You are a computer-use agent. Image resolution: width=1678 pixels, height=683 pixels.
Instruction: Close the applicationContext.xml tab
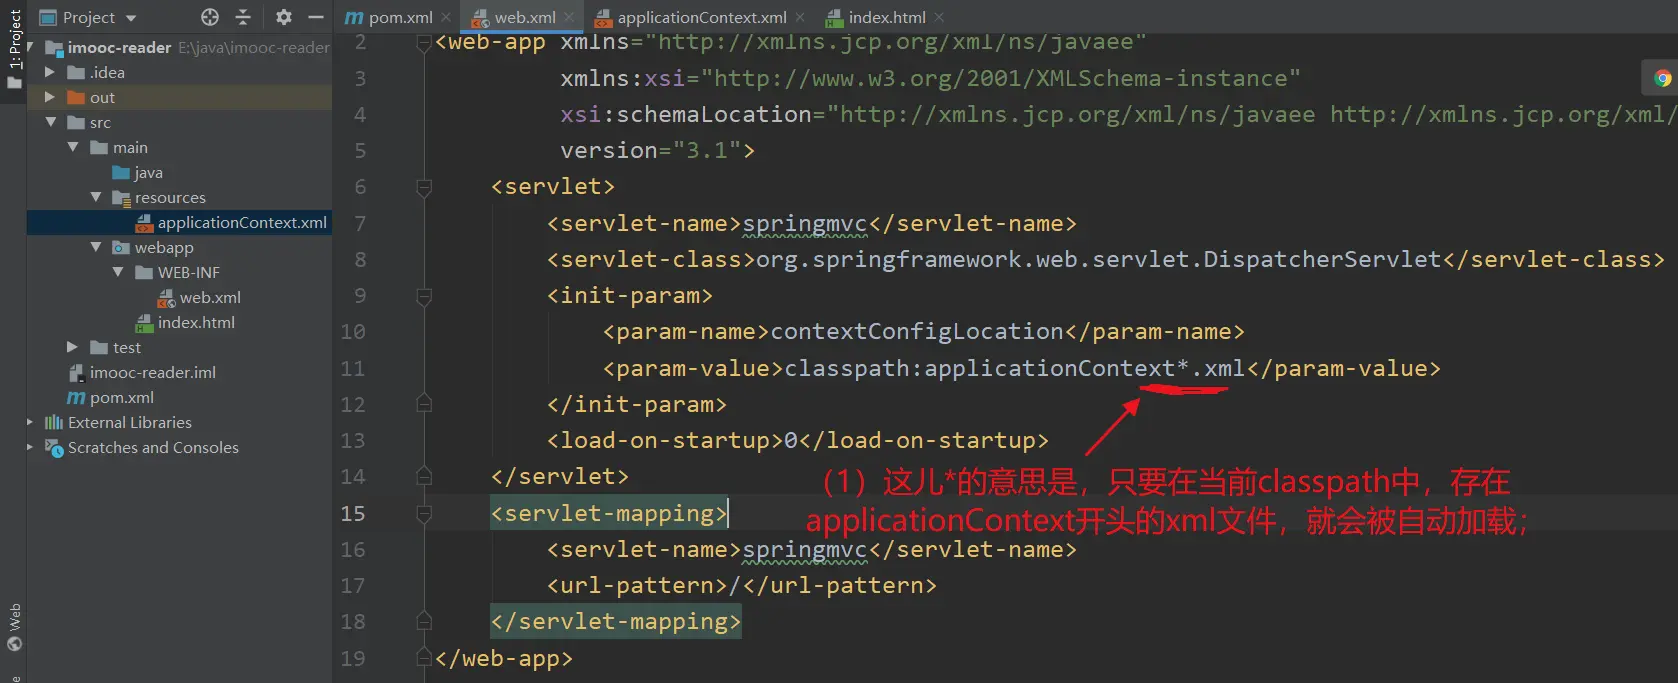tap(800, 17)
